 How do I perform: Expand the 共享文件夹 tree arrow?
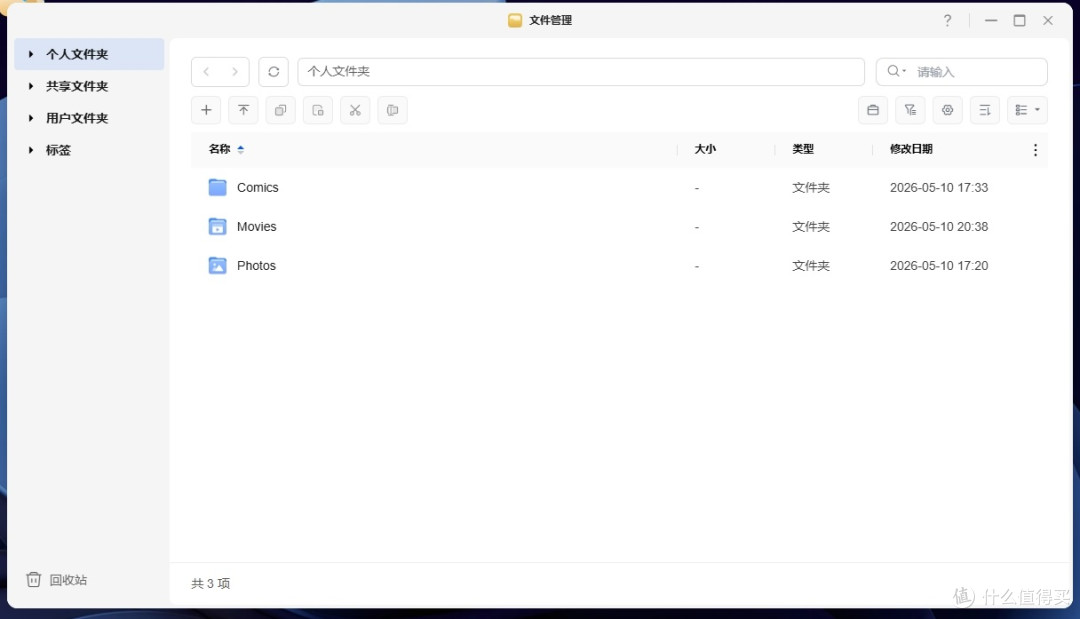[31, 86]
